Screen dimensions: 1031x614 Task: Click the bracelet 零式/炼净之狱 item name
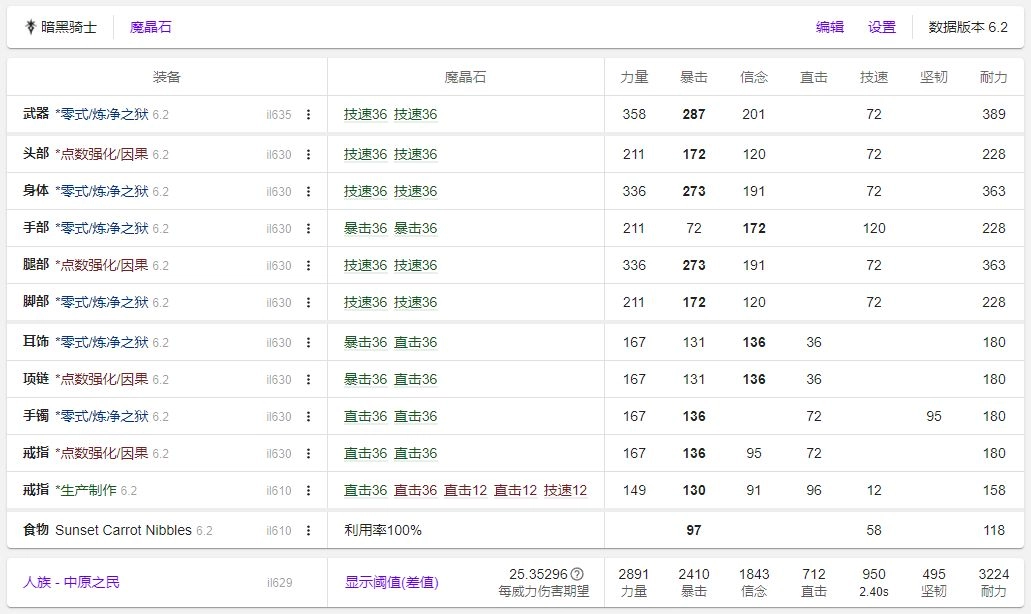[102, 416]
